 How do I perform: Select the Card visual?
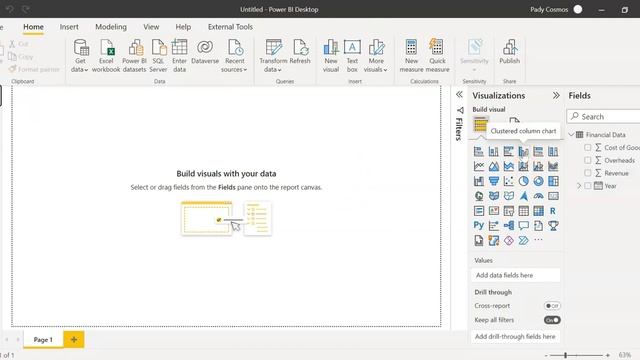click(553, 196)
